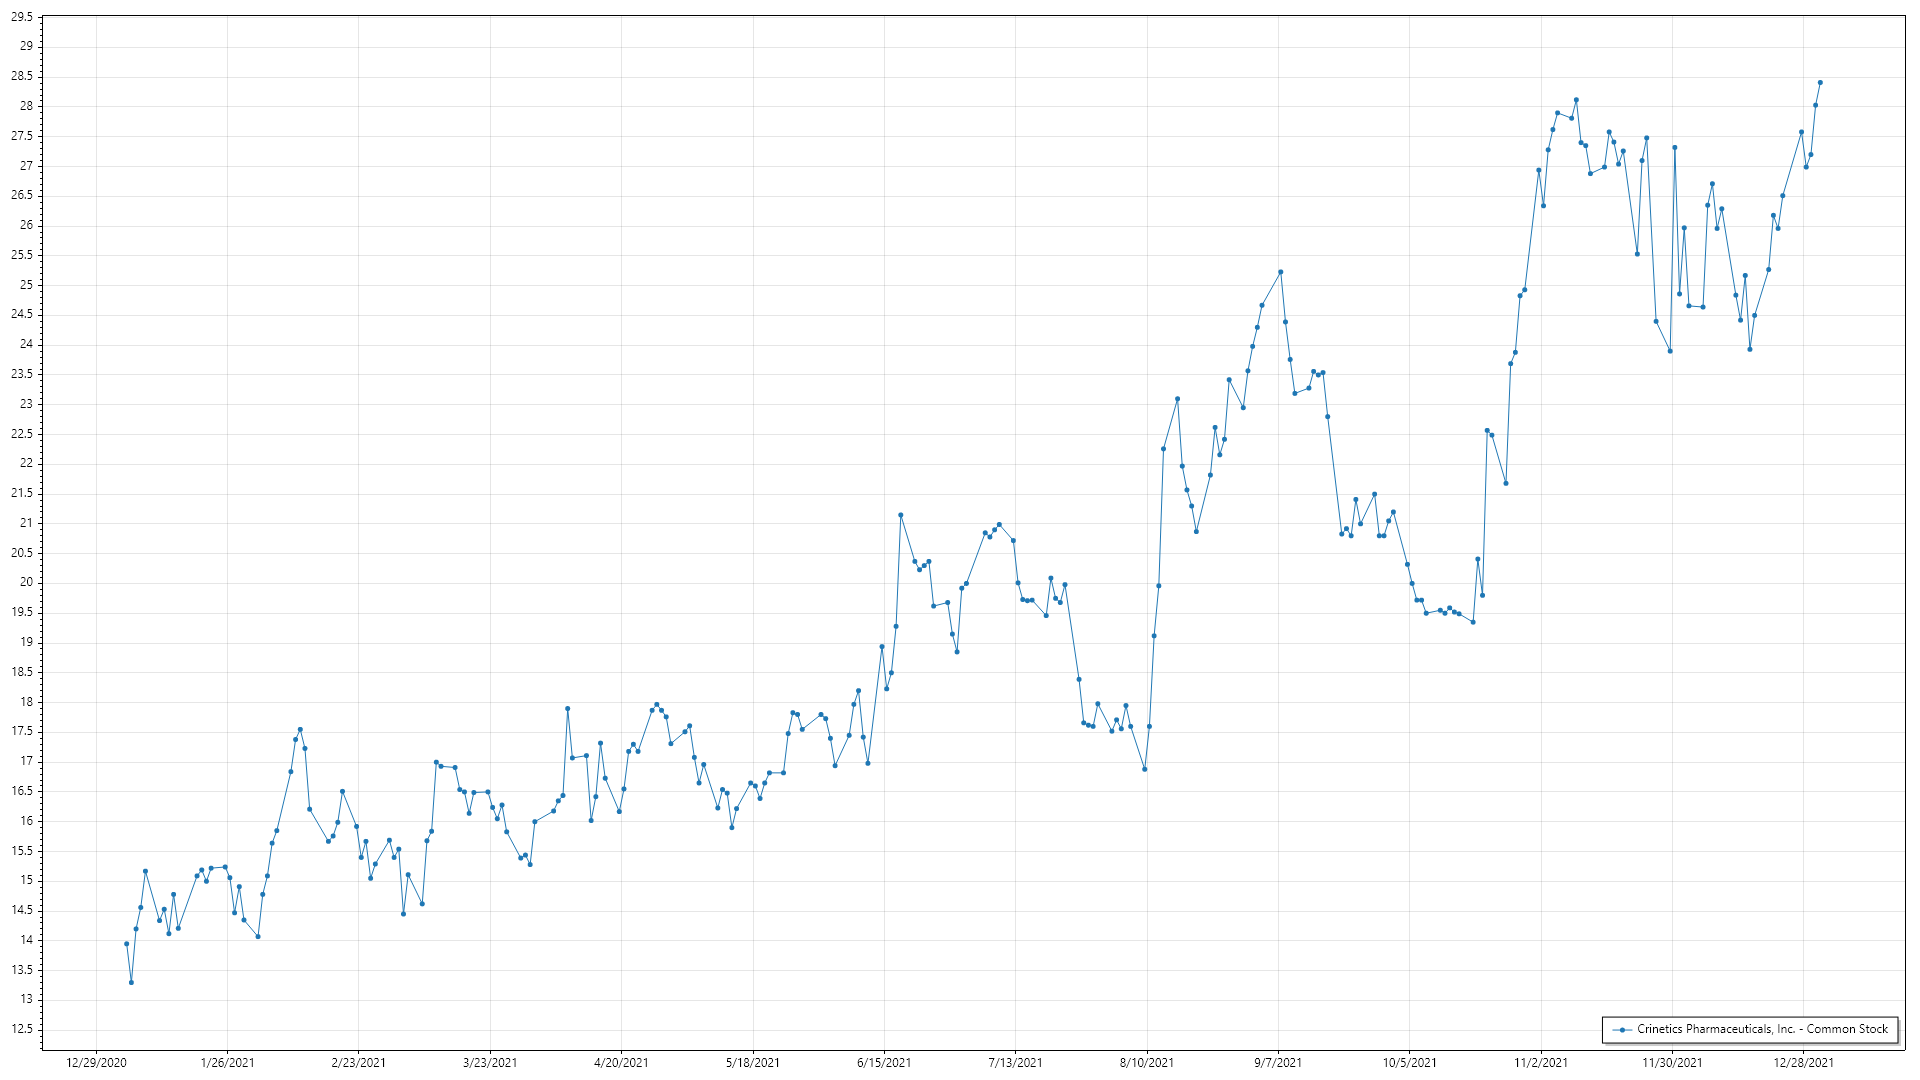Click the 25 y-axis tick label
The height and width of the screenshot is (1080, 1920).
coord(26,285)
